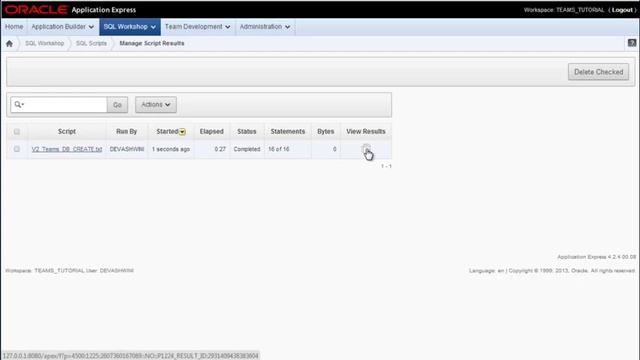Sort by the Bytes column header
The image size is (640, 360).
click(326, 131)
